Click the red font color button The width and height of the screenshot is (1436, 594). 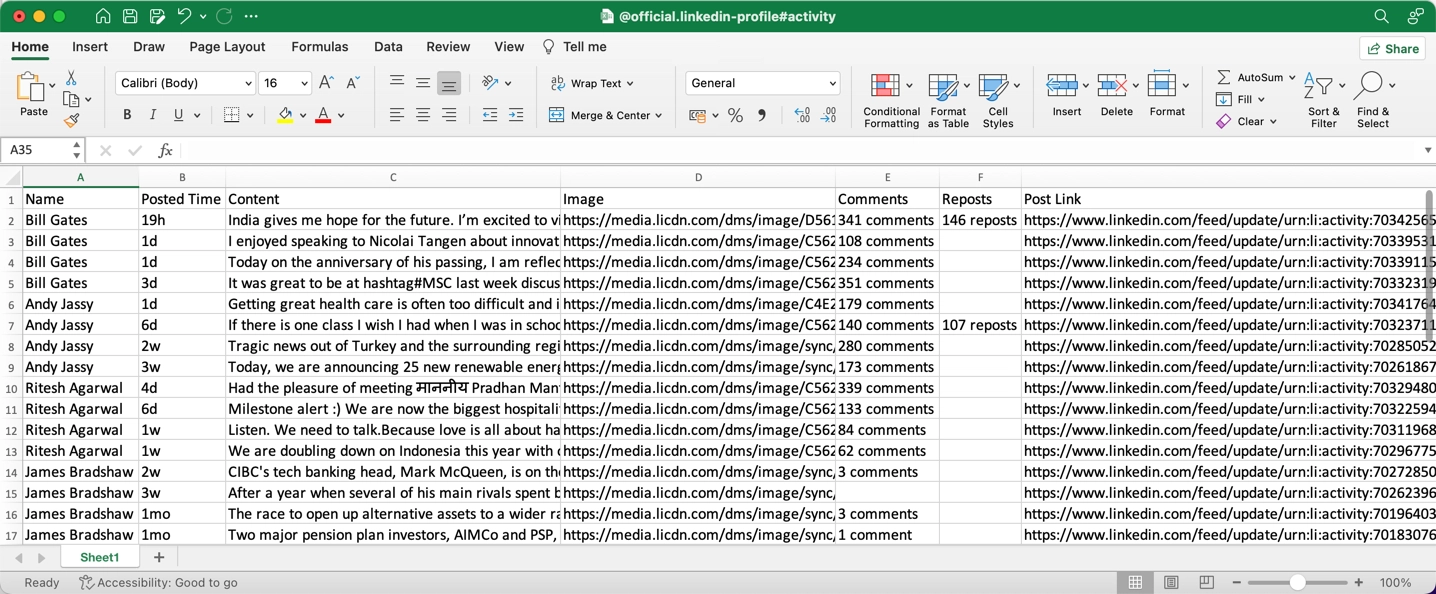point(323,115)
